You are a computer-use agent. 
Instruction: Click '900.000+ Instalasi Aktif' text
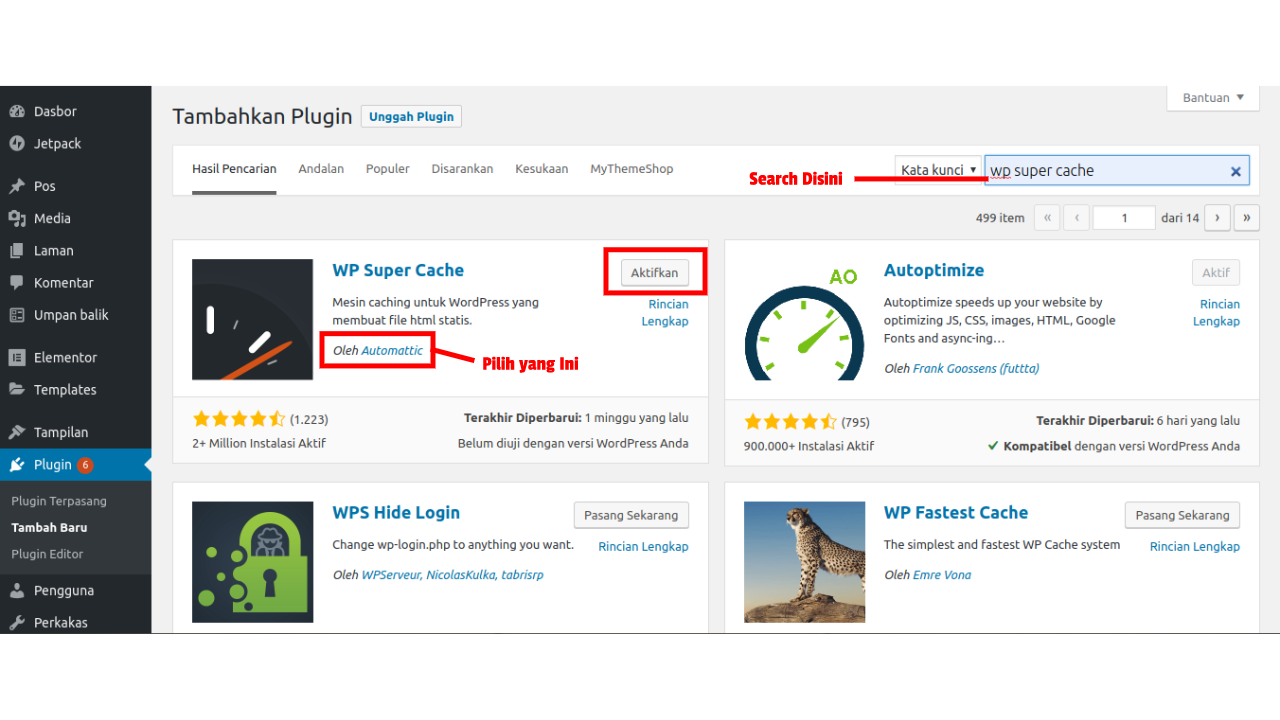click(809, 446)
